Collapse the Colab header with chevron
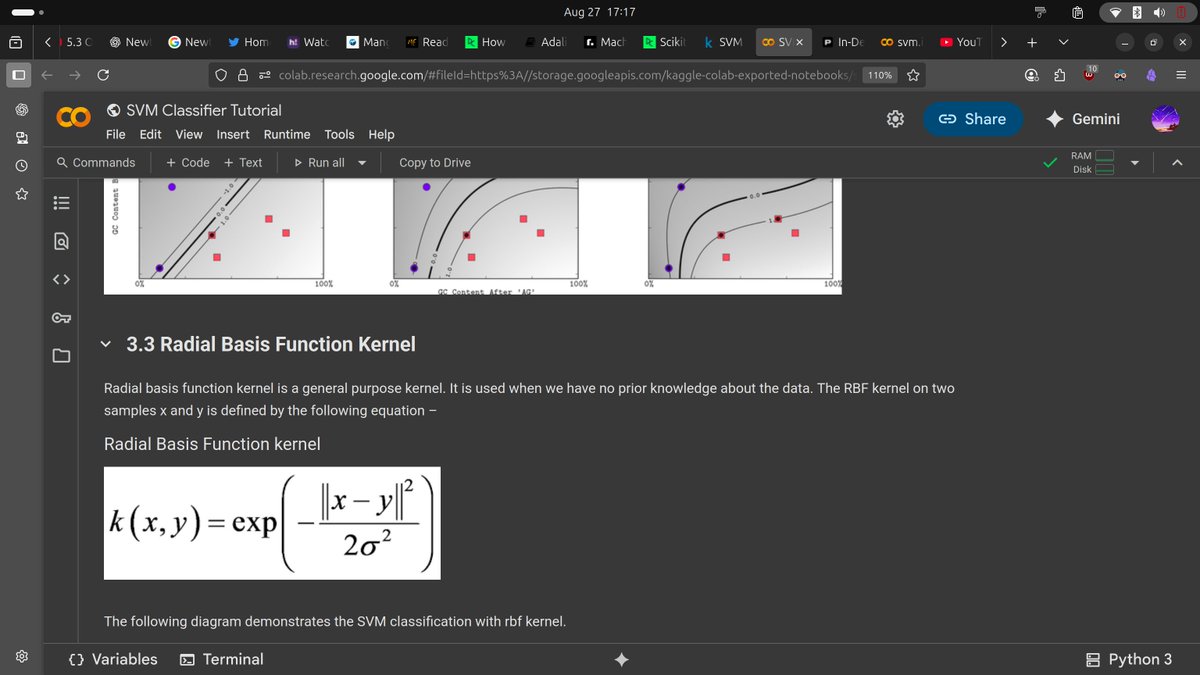This screenshot has width=1200, height=675. coord(1176,163)
